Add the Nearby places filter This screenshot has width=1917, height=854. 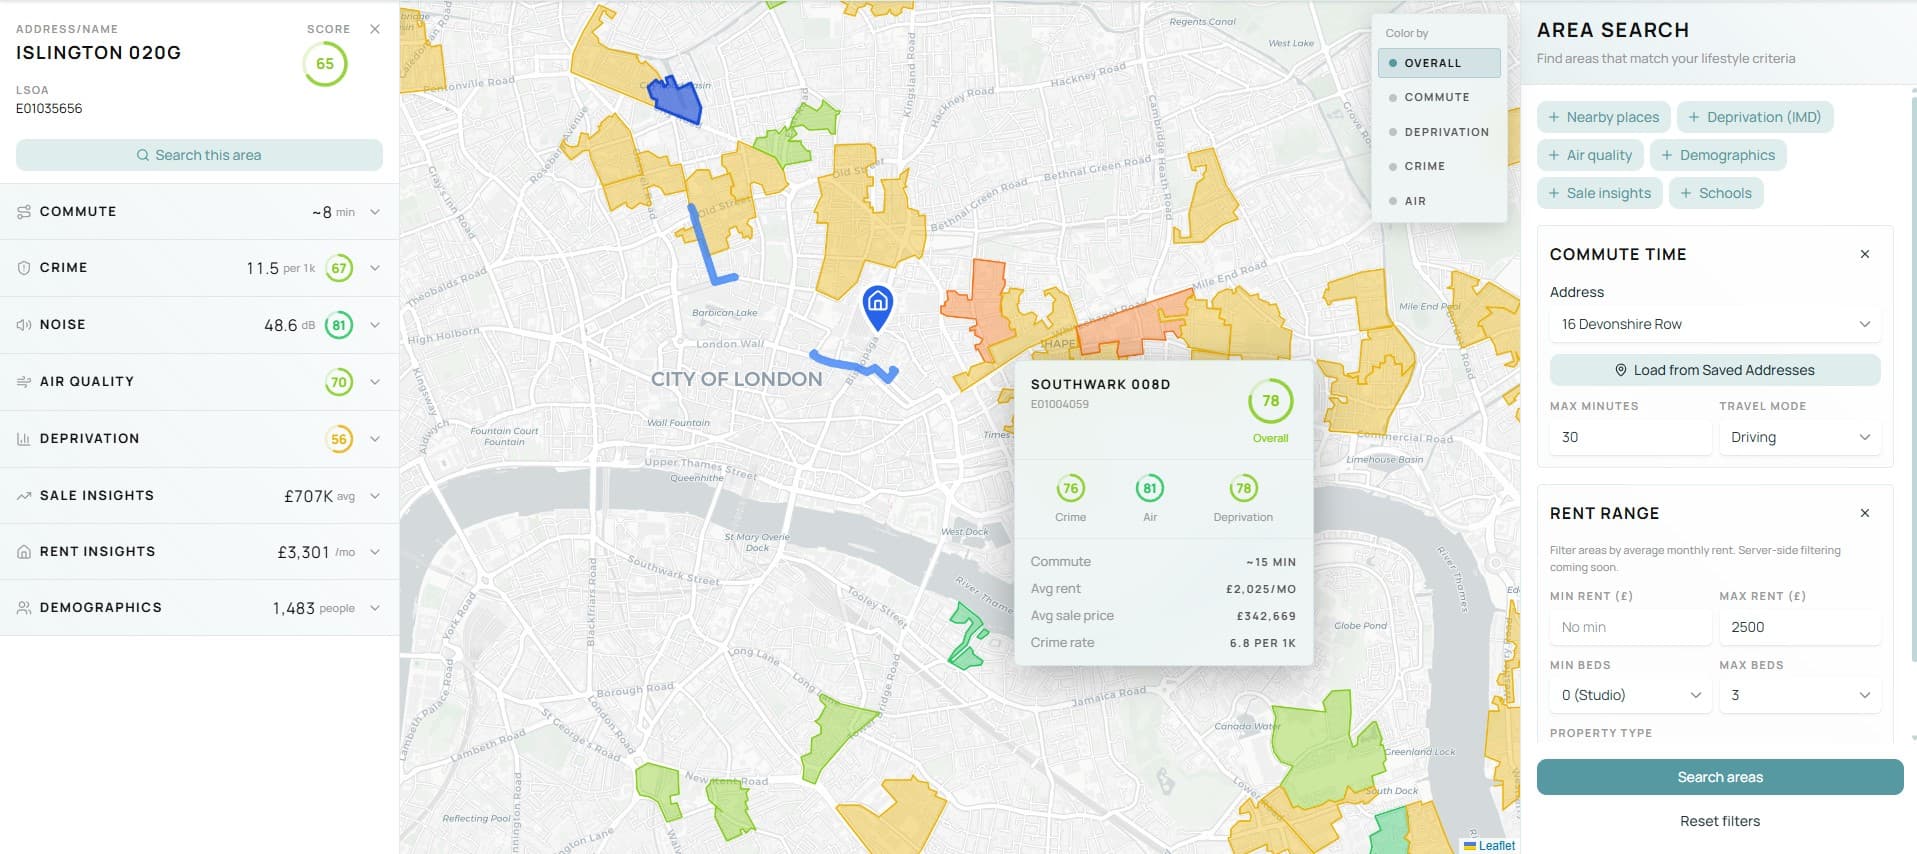click(1603, 117)
